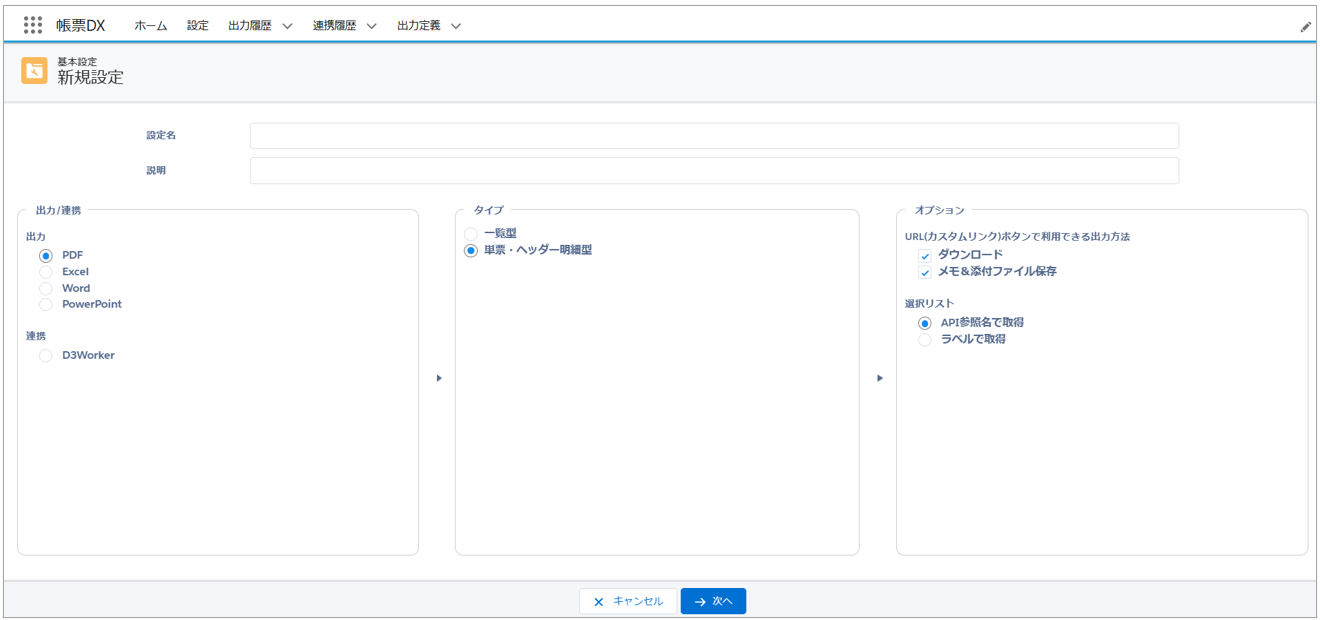Select ラベルで取得 radio option
This screenshot has width=1320, height=620.
pyautogui.click(x=925, y=340)
